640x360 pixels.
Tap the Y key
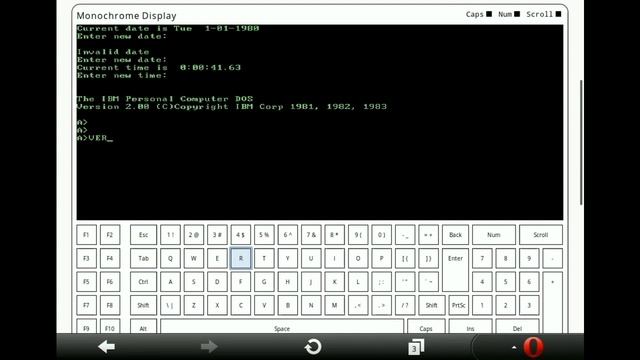click(x=287, y=258)
